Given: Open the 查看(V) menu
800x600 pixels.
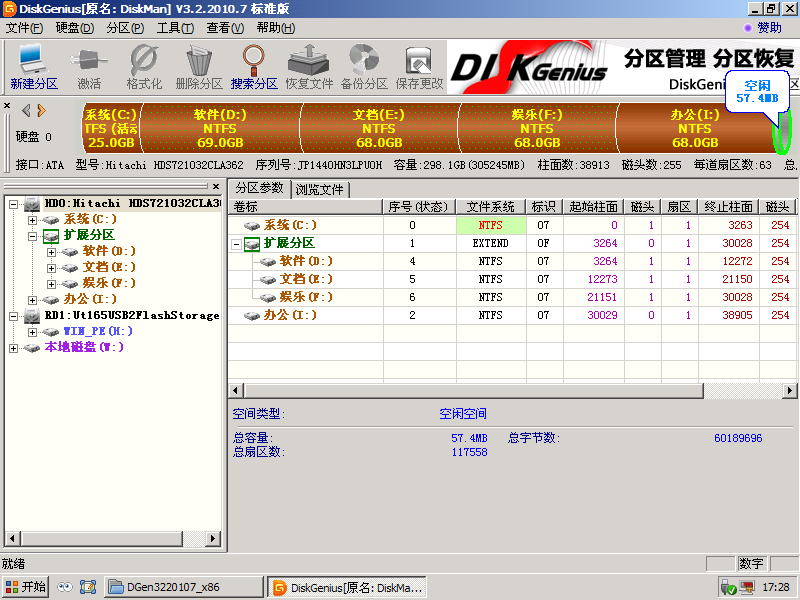Looking at the screenshot, I should (x=225, y=28).
